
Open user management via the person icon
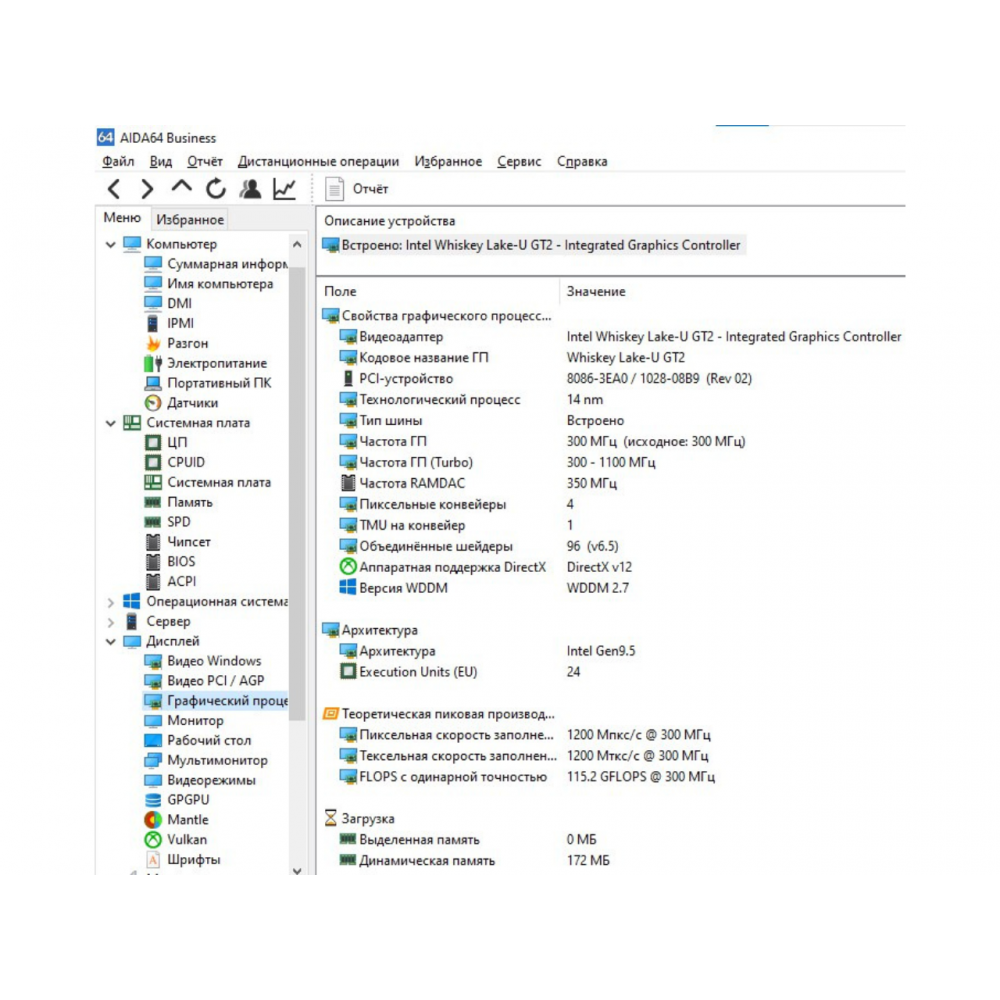point(250,189)
